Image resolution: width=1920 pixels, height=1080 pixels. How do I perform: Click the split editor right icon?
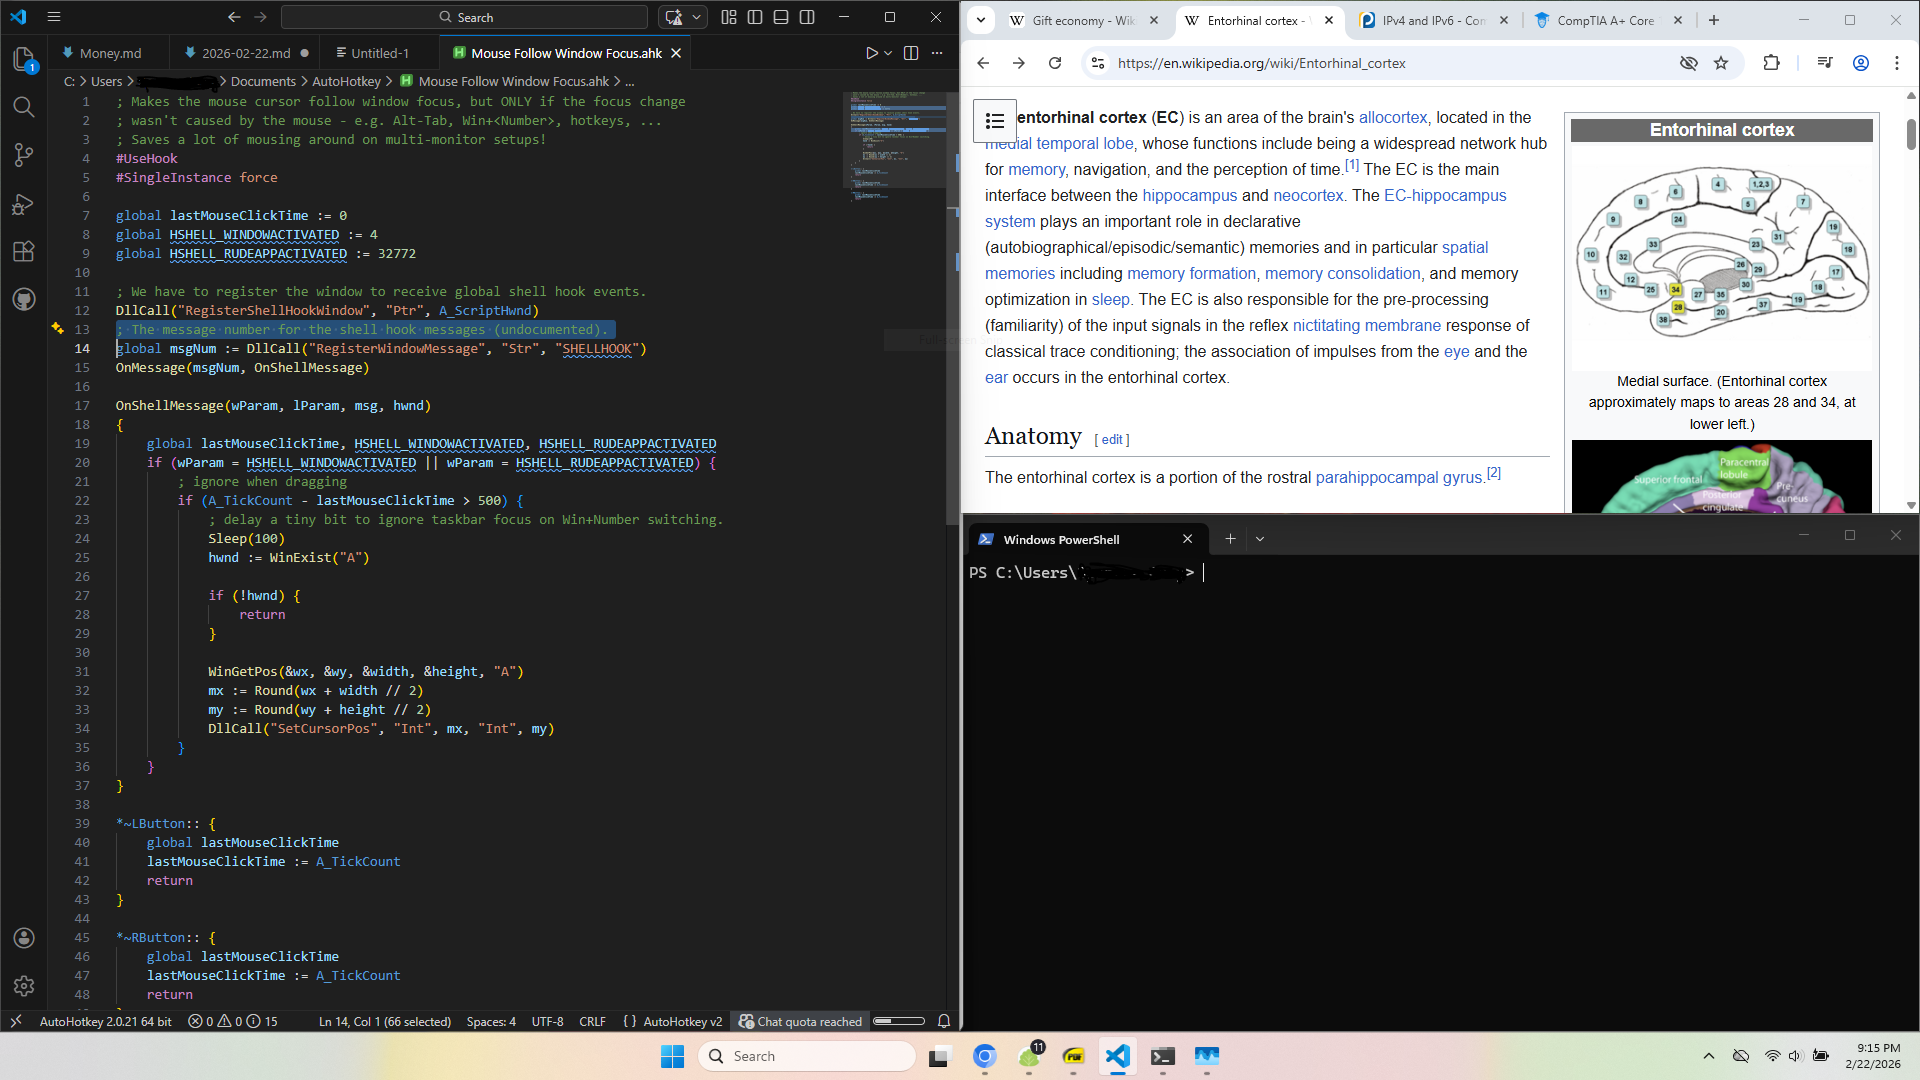[911, 53]
